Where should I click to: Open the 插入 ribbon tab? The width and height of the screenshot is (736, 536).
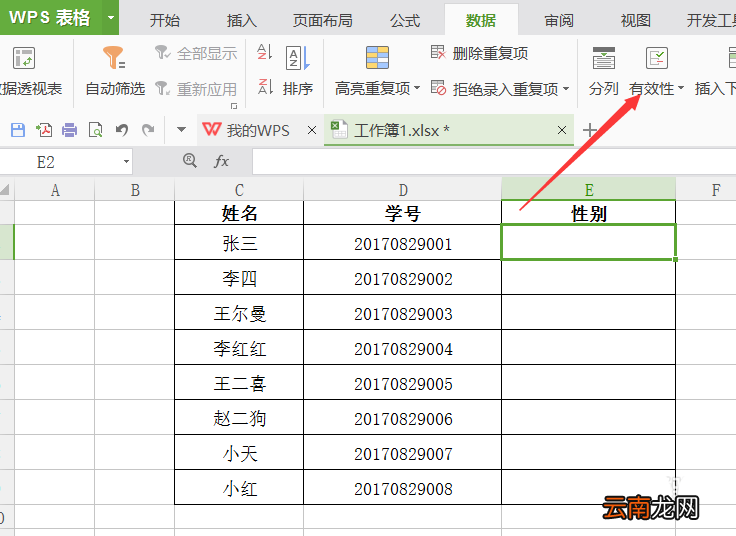click(242, 20)
